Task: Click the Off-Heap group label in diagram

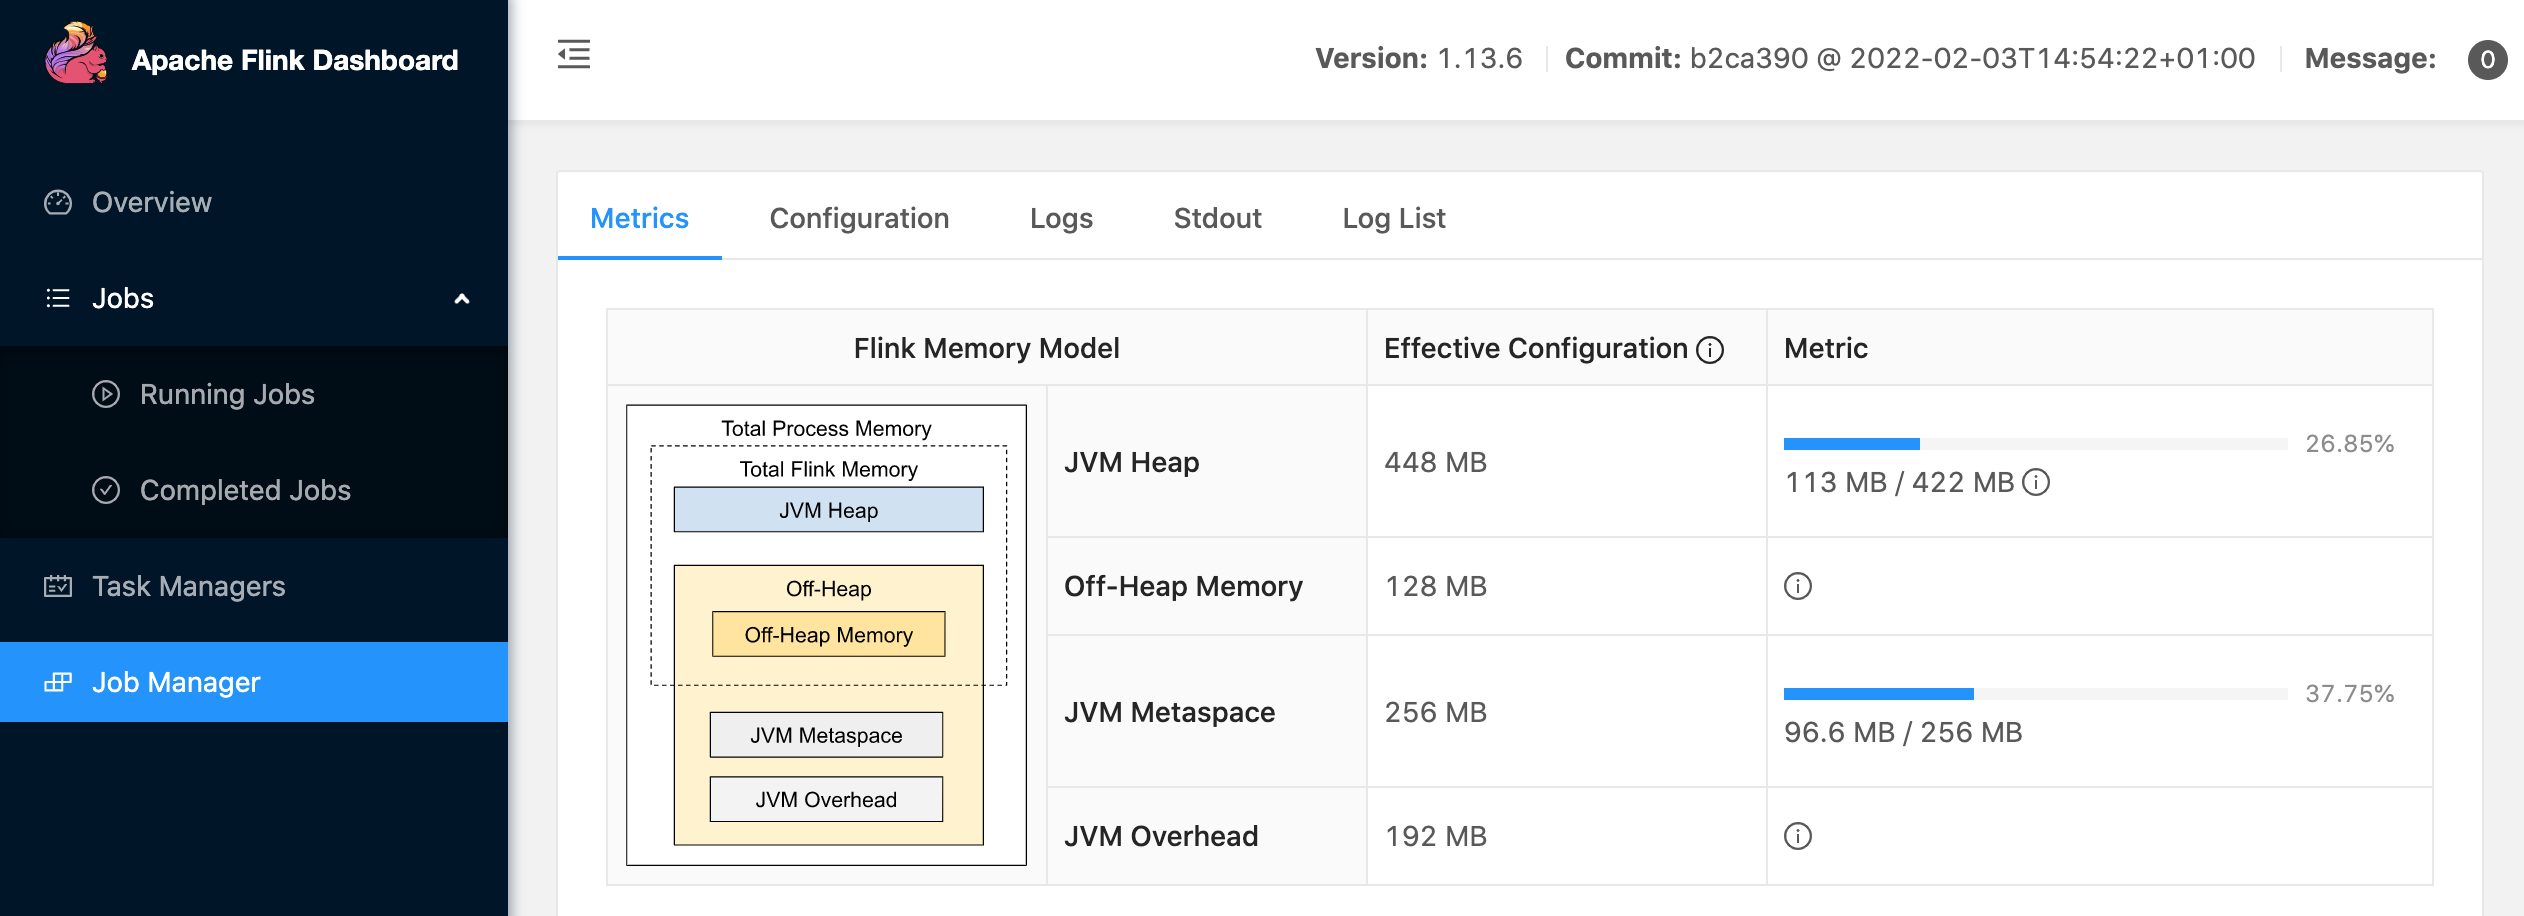Action: pos(828,589)
